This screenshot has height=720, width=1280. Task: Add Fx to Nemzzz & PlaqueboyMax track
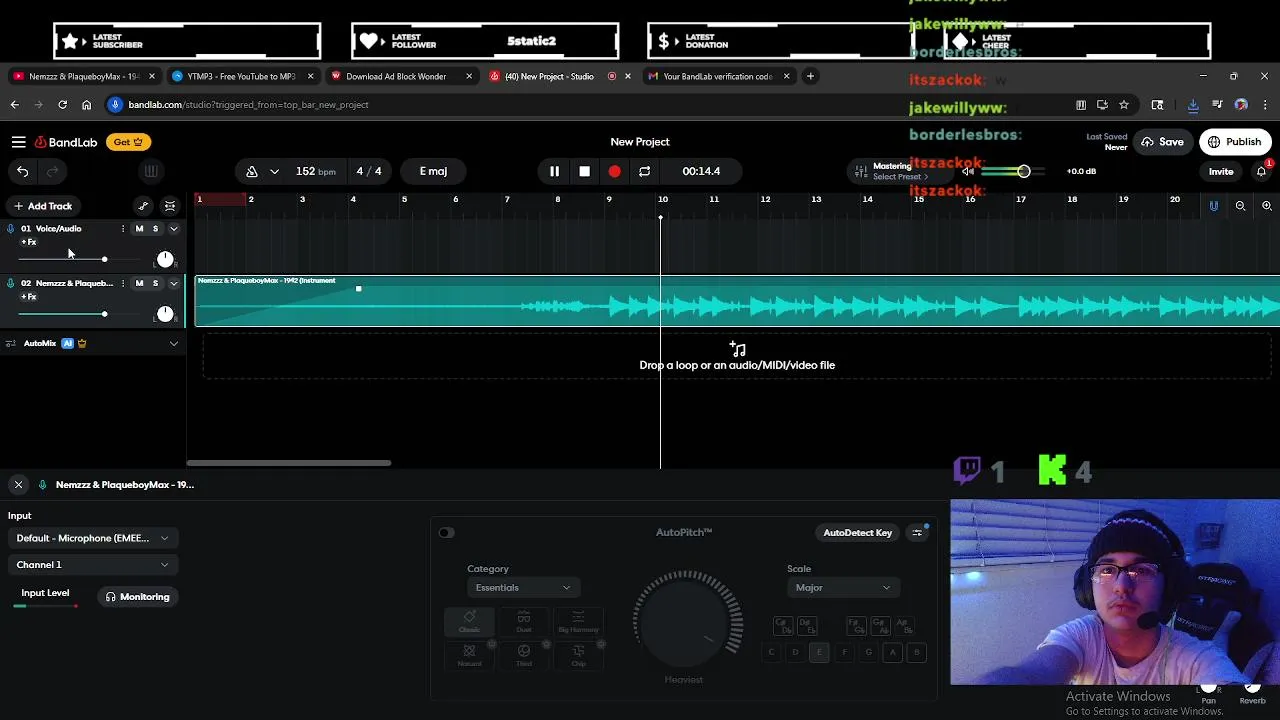(29, 297)
